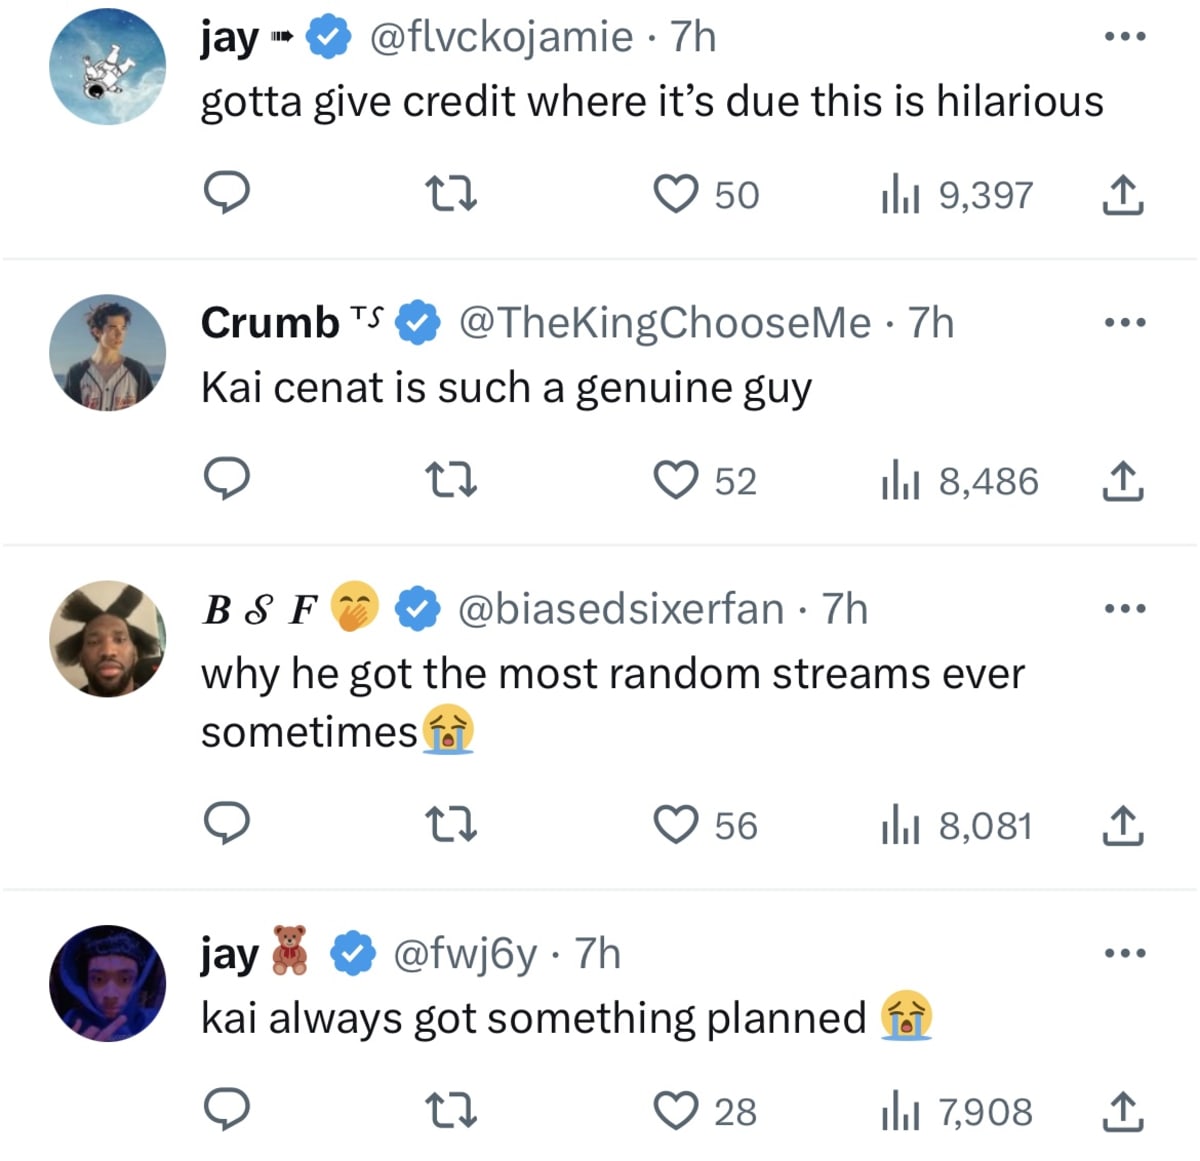Click the retweet icon under @biasedsixerfan's reply
This screenshot has width=1200, height=1161.
450,825
